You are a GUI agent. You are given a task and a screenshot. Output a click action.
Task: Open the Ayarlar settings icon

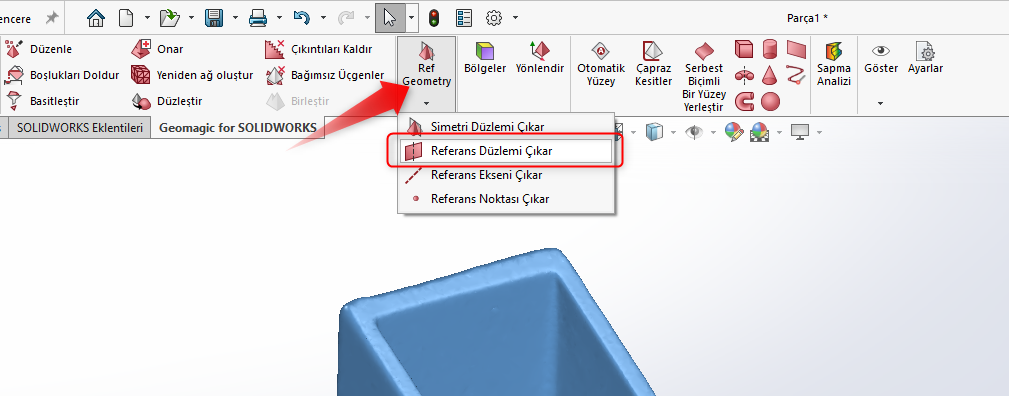pyautogui.click(x=925, y=58)
